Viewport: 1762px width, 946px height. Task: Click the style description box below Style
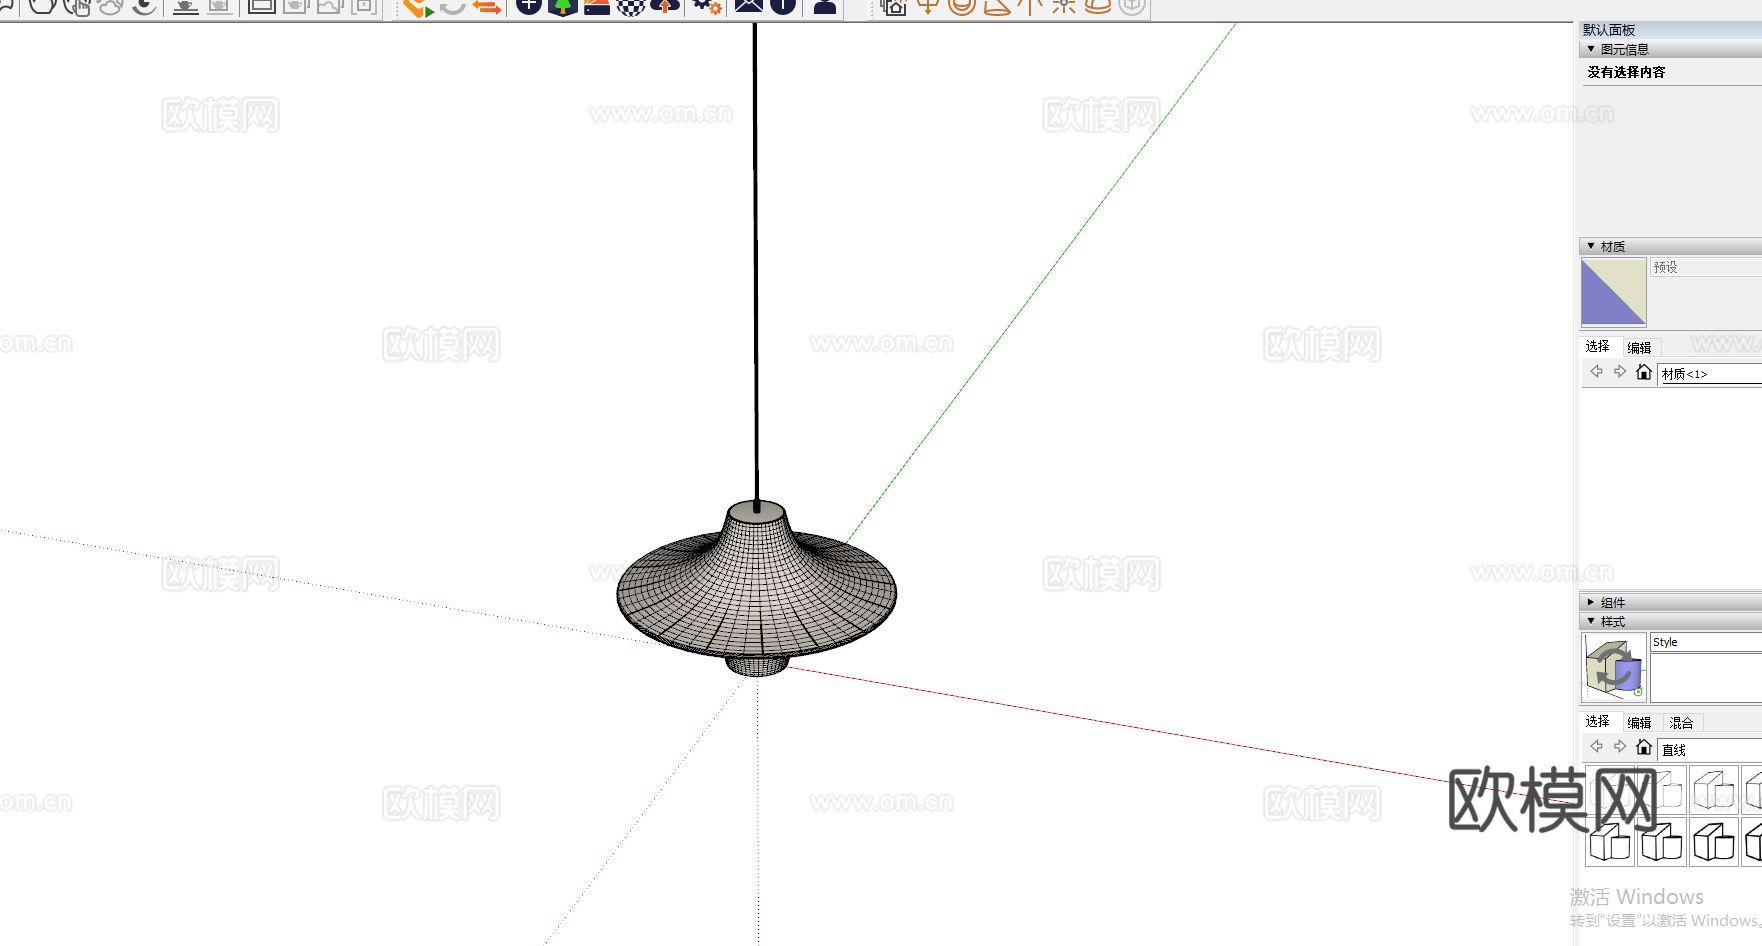1706,679
